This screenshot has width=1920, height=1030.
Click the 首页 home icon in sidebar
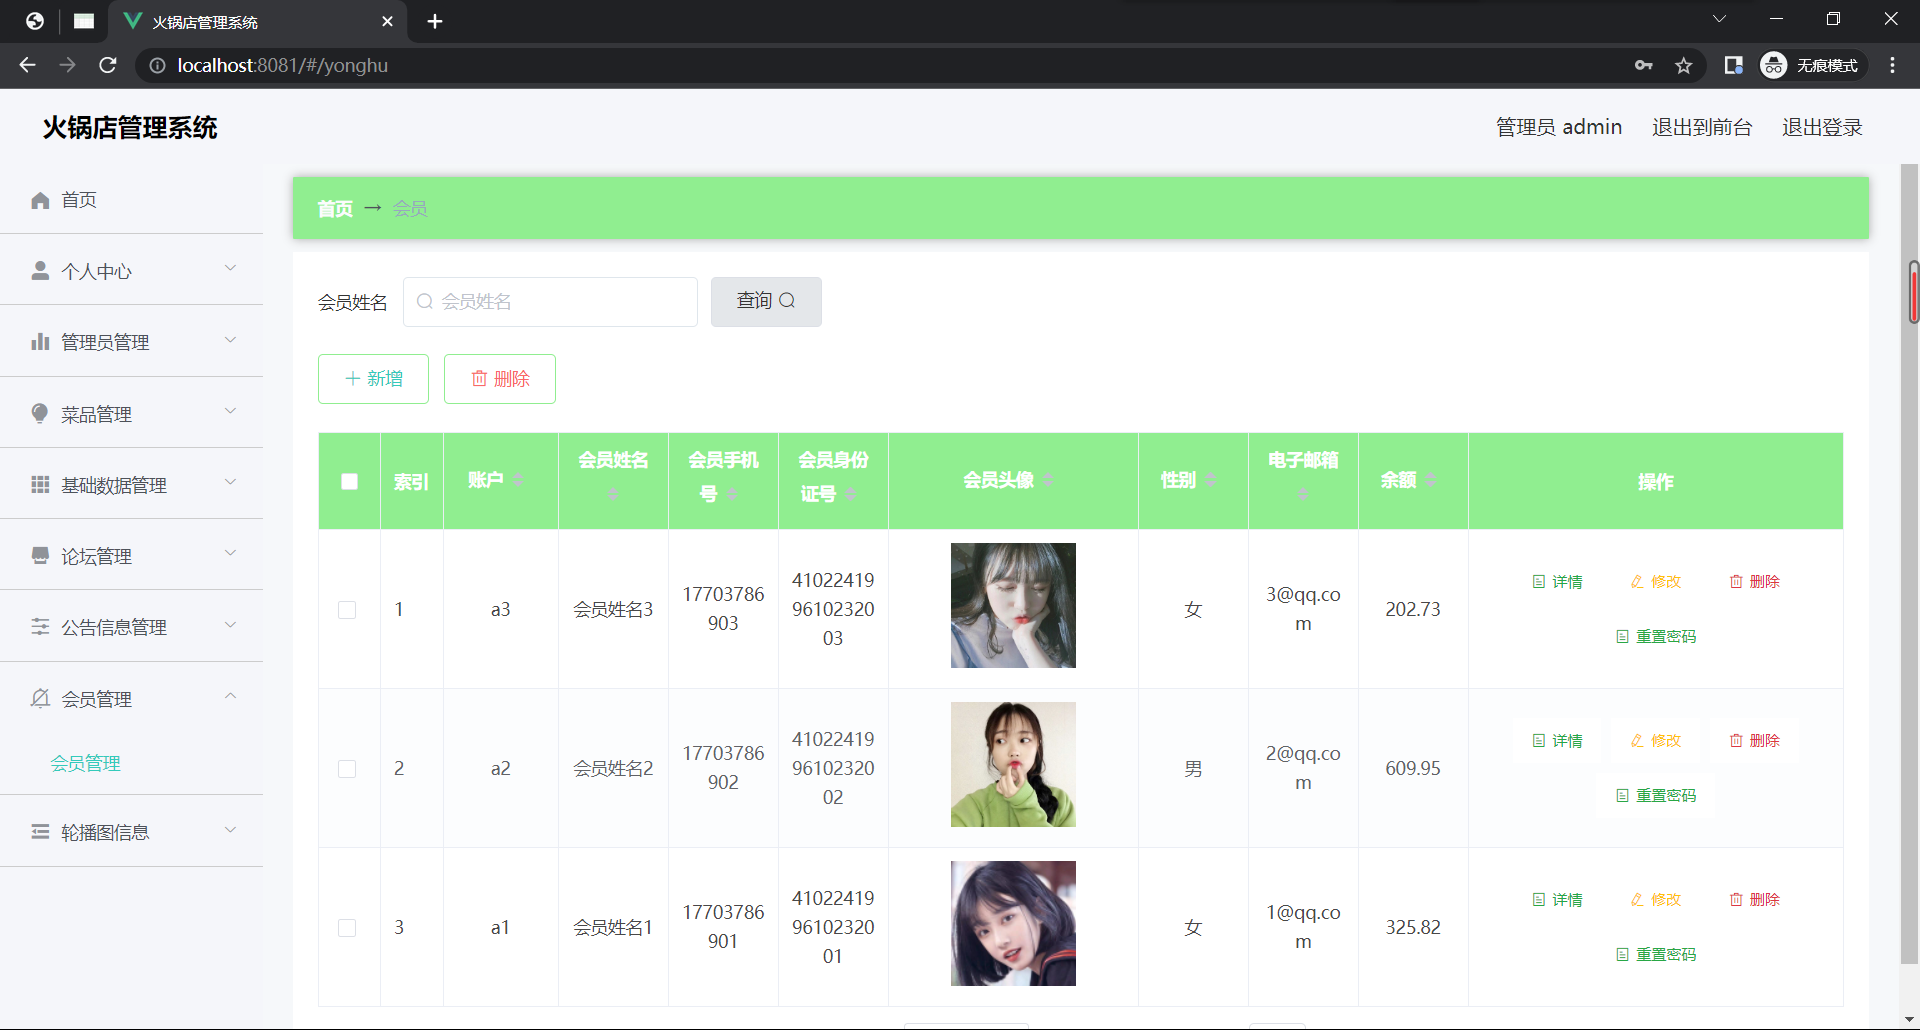point(39,199)
